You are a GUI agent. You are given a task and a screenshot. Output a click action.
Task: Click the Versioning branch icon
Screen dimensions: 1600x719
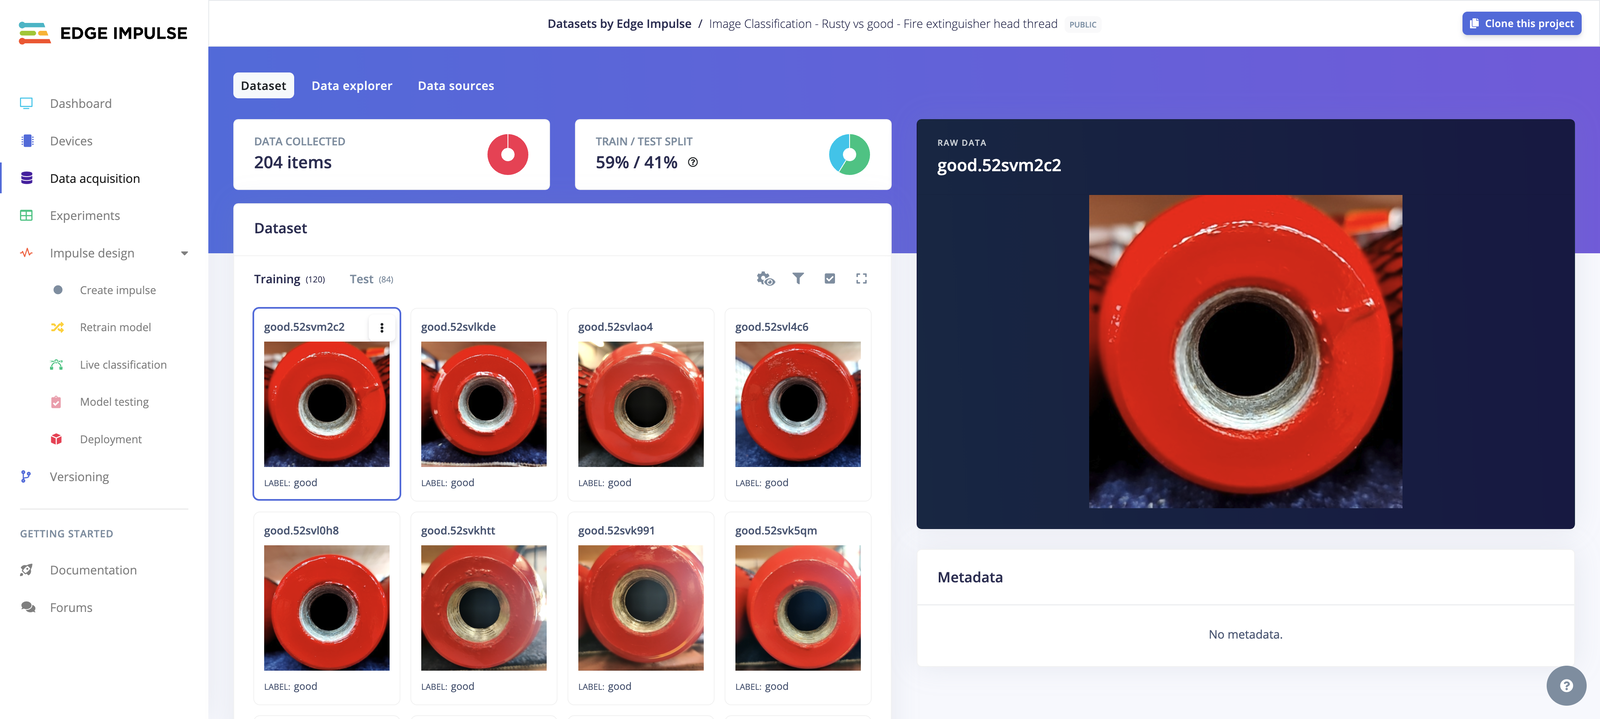(27, 477)
